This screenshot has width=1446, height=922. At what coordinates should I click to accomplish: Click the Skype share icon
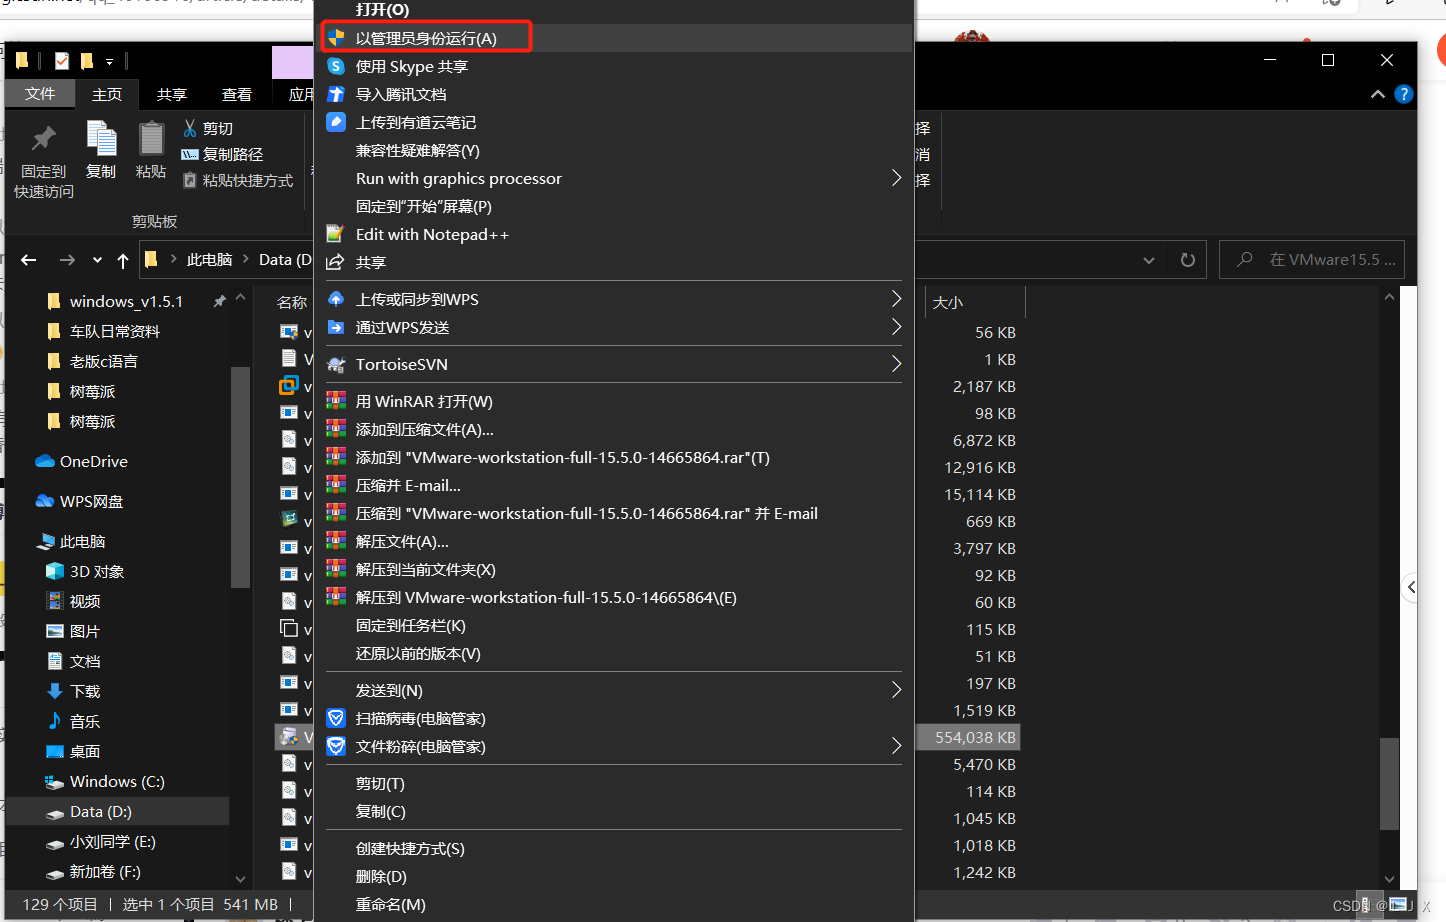click(x=336, y=66)
